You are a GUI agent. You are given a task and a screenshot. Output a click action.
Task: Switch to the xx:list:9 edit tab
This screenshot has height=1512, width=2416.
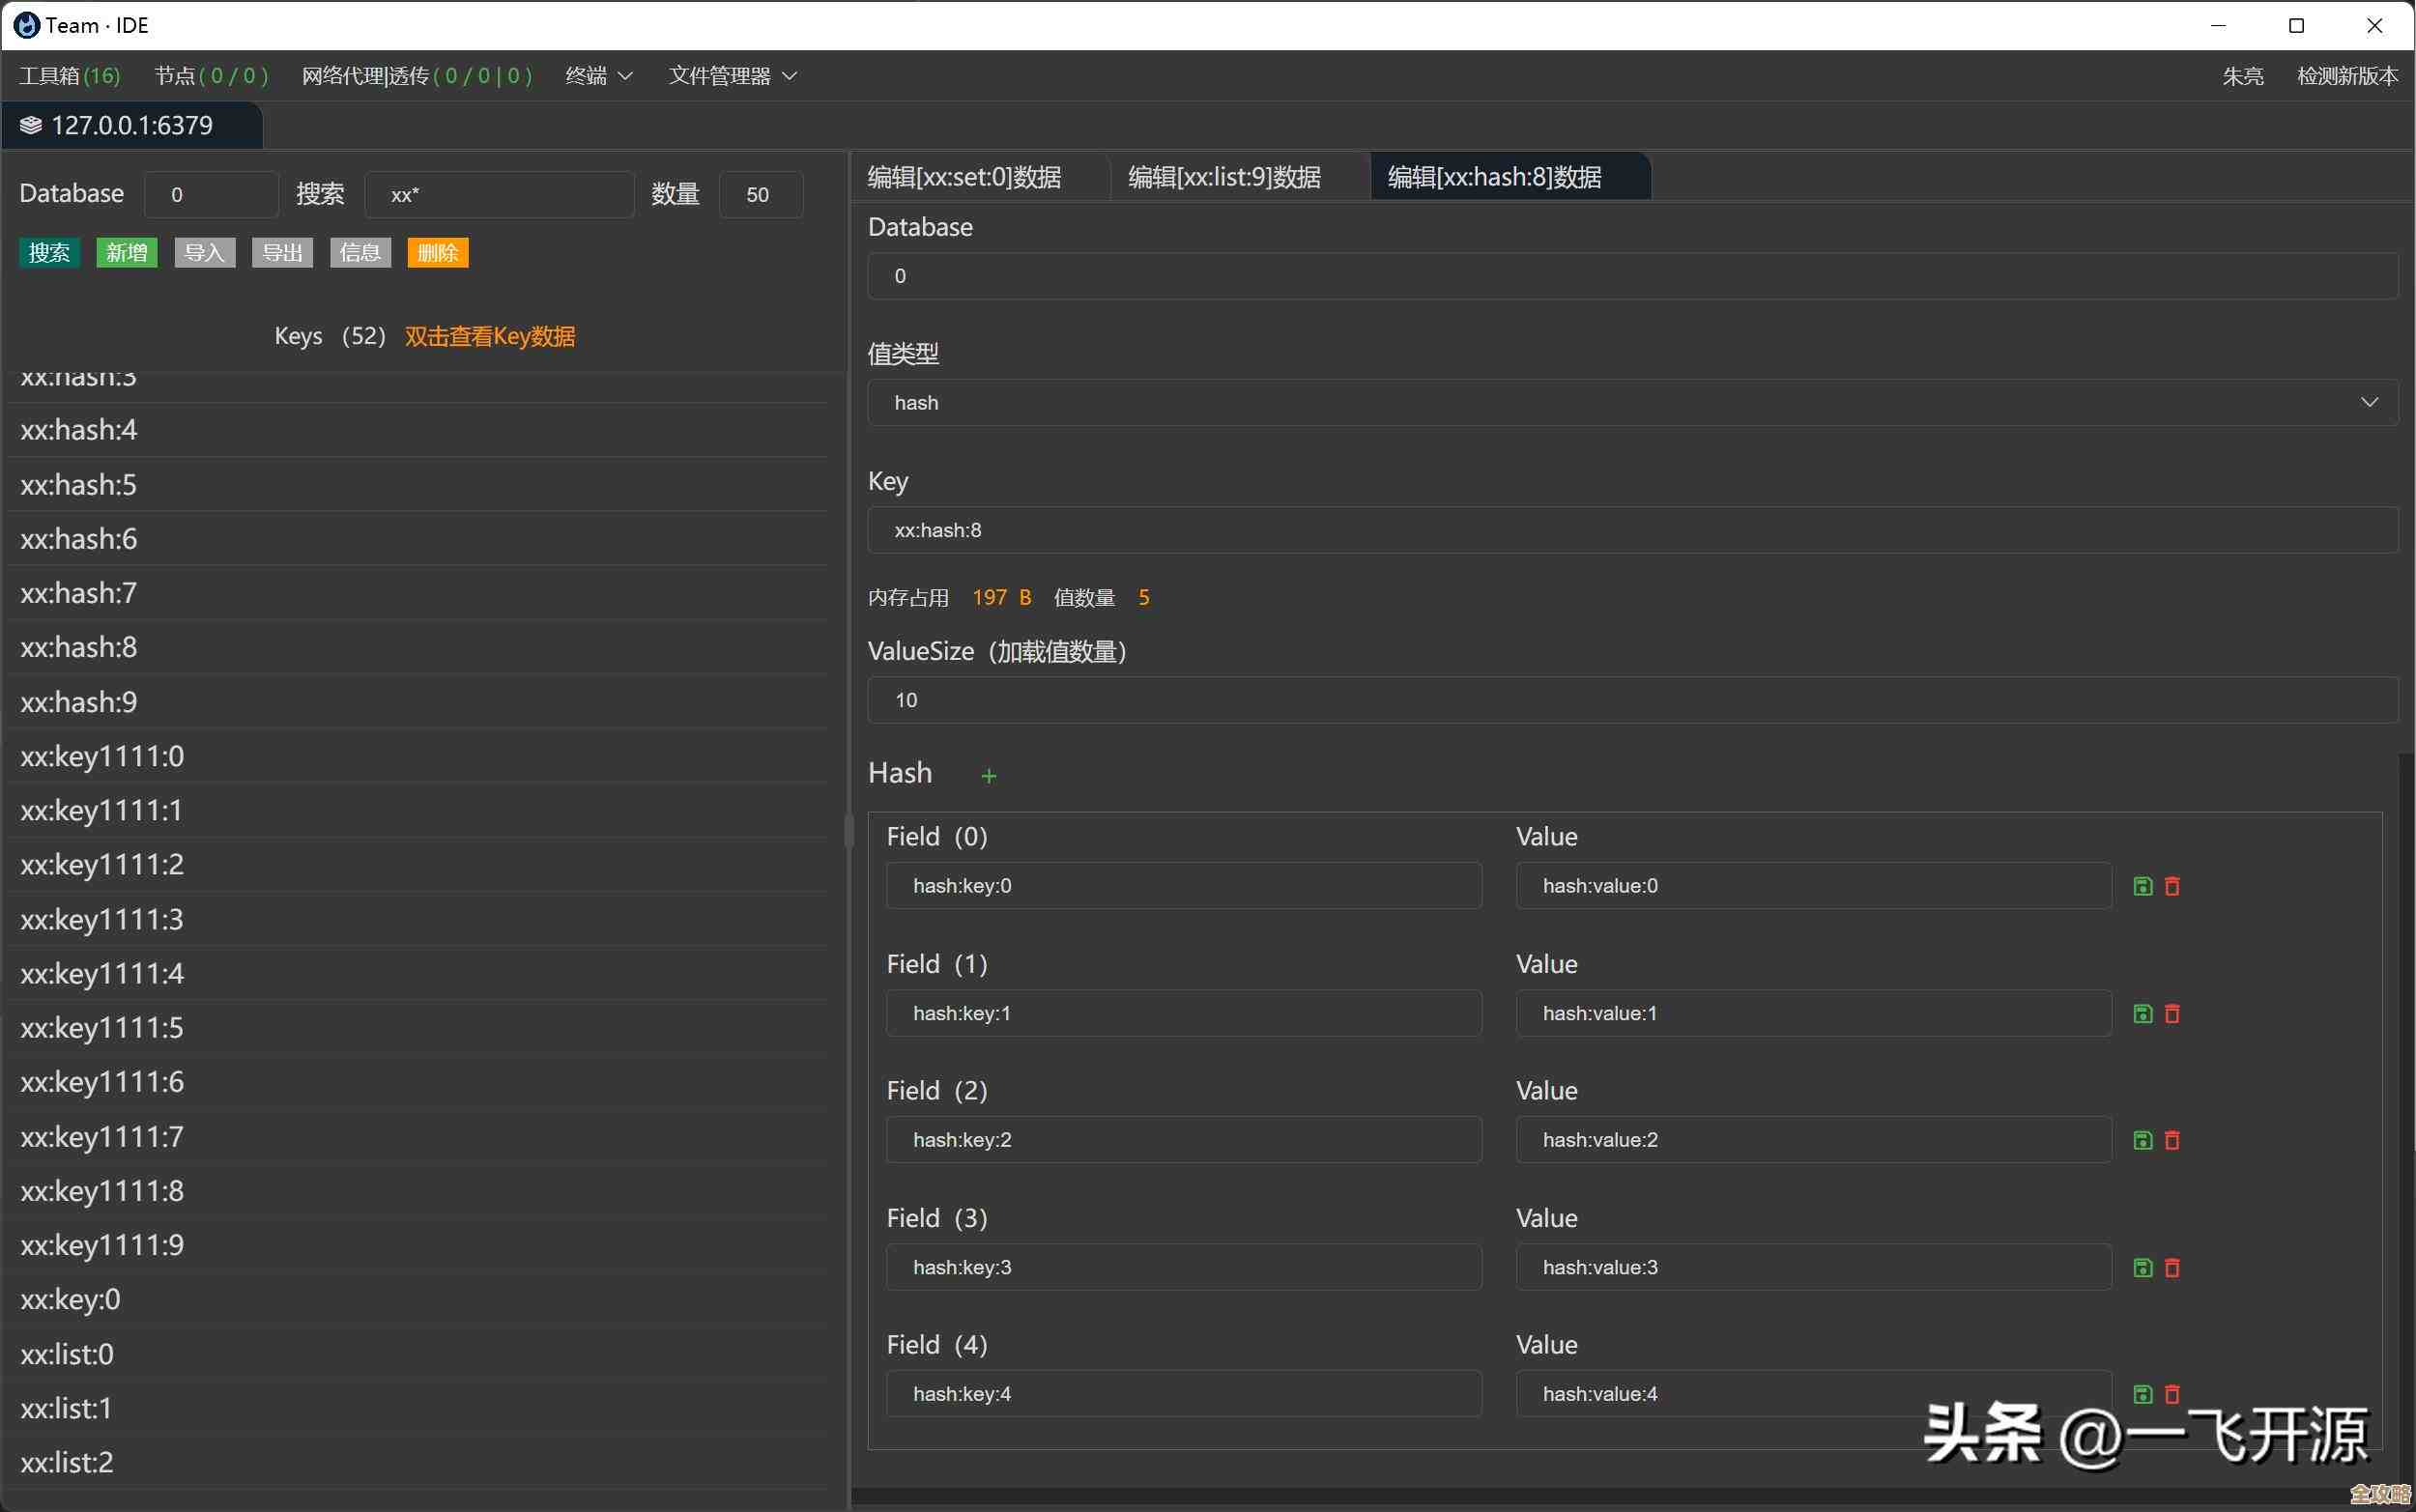click(x=1225, y=178)
